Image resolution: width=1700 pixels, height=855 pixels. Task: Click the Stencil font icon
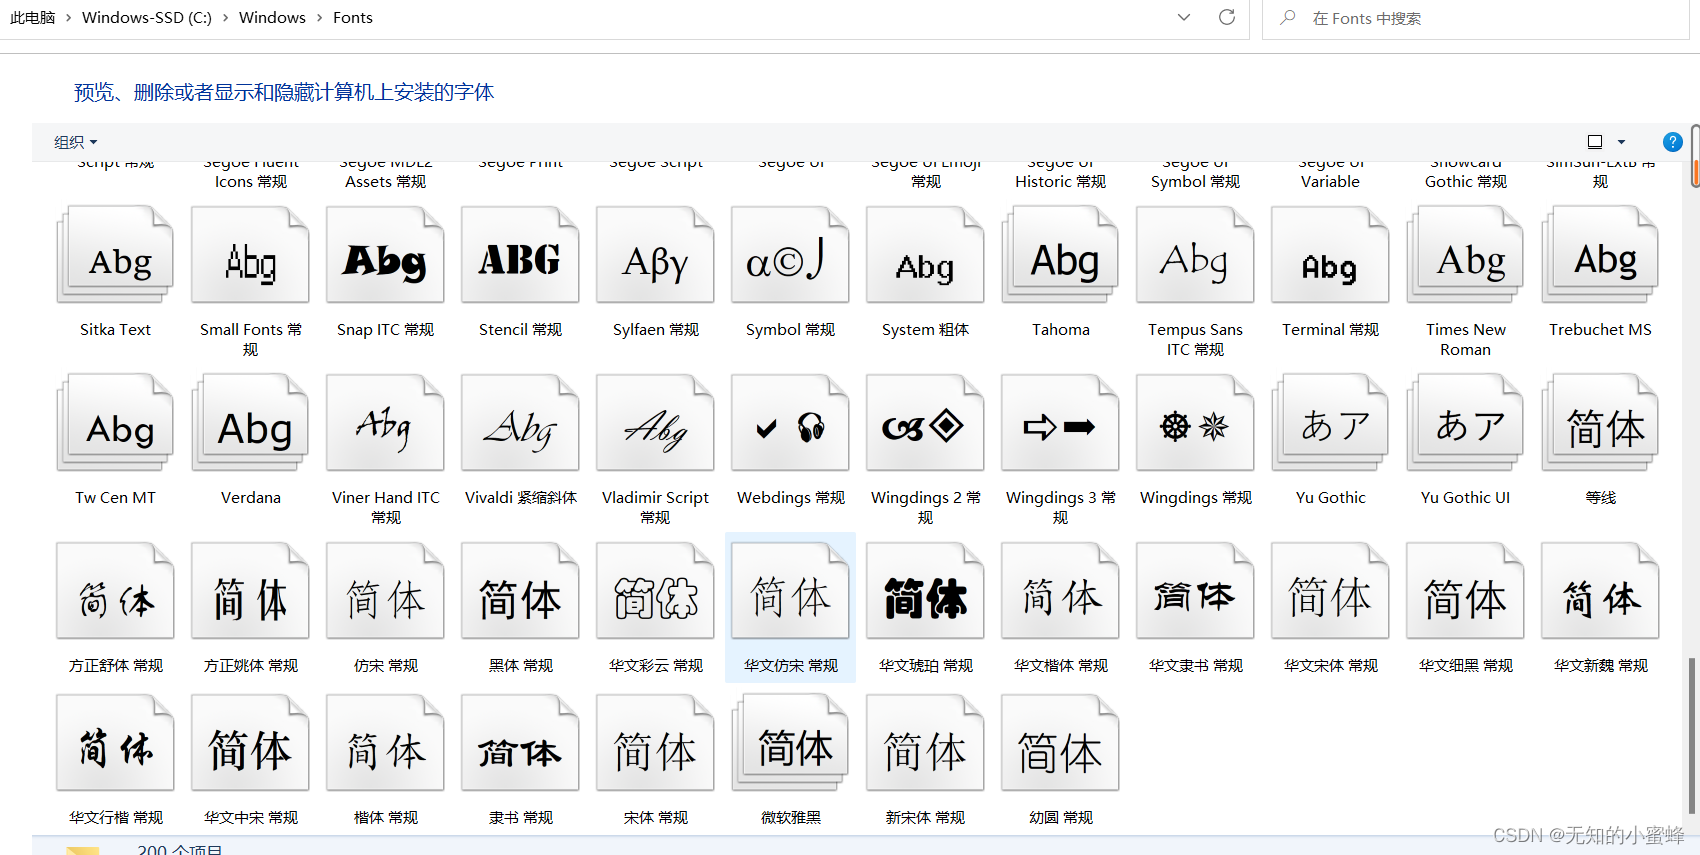(x=520, y=255)
